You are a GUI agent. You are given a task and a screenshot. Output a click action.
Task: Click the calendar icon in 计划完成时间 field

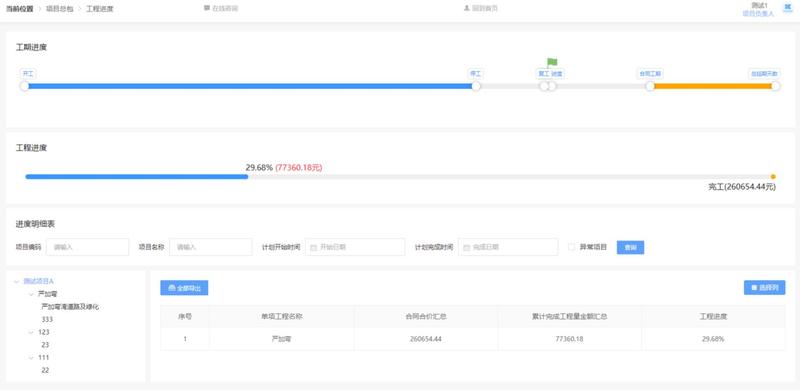click(x=466, y=247)
